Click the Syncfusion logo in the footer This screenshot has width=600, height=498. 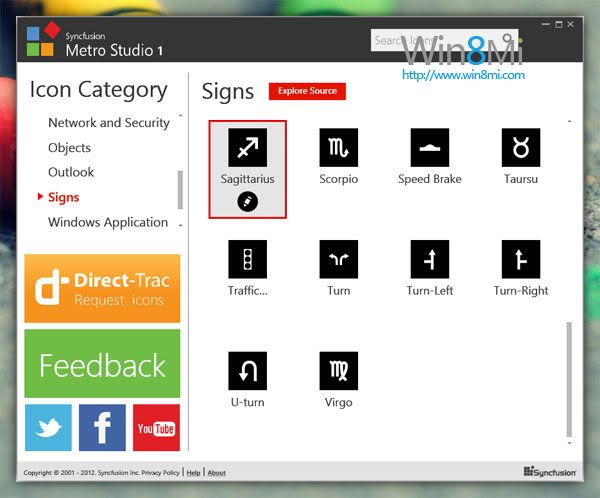[x=550, y=472]
